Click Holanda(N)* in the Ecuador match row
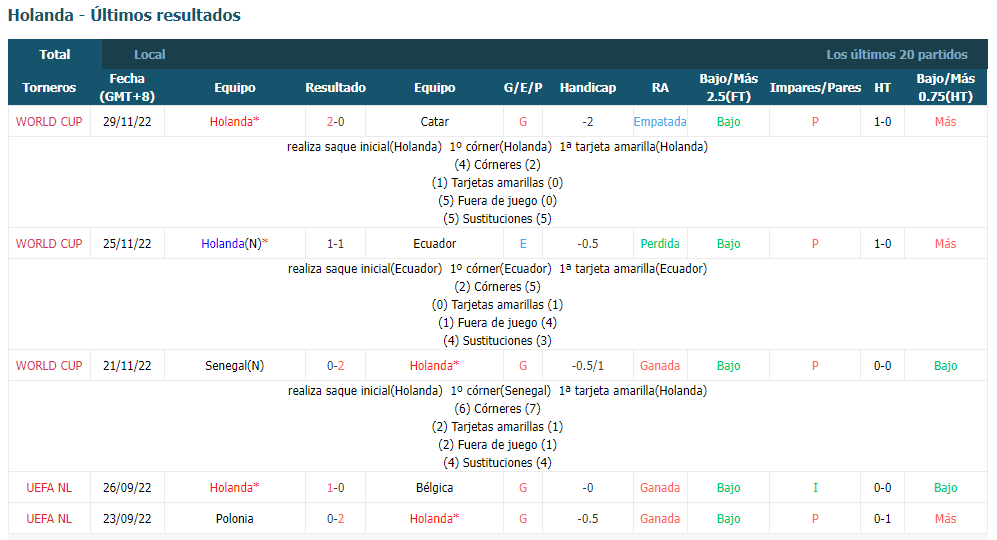997x540 pixels. coord(235,244)
